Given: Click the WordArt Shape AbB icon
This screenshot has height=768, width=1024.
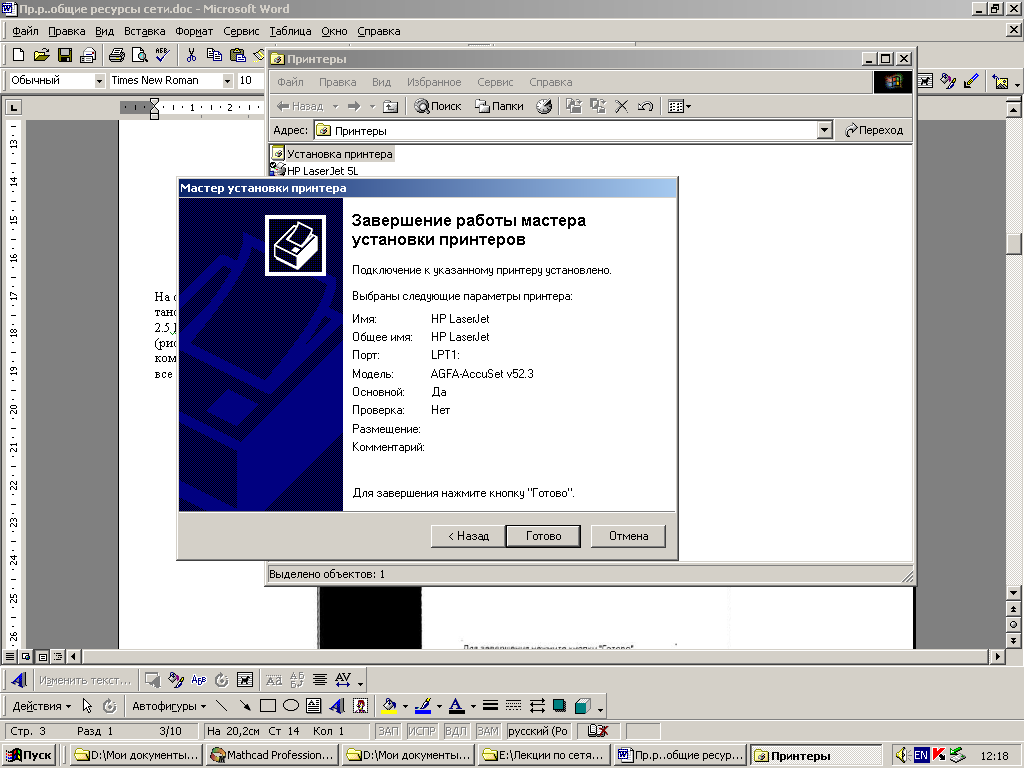Looking at the screenshot, I should click(x=199, y=680).
